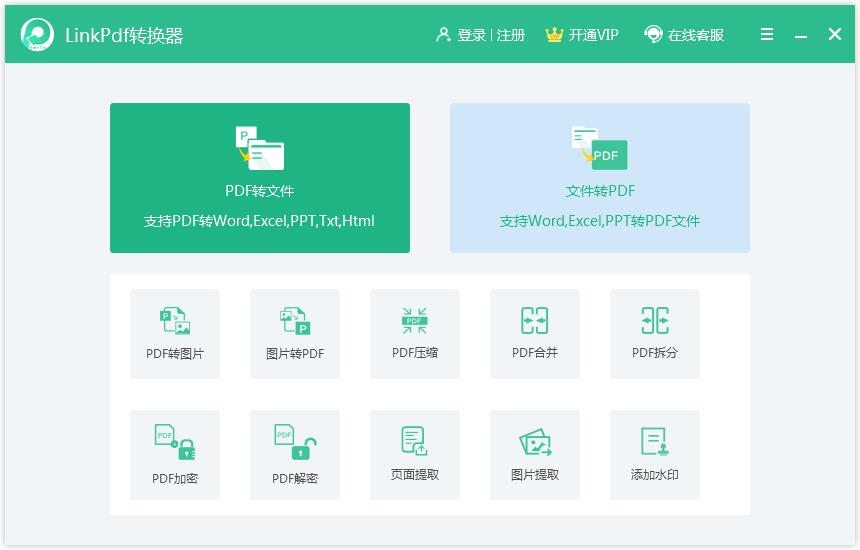Launch the 图片提取 image extraction tool
Viewport: 860px width, 550px height.
pyautogui.click(x=534, y=454)
